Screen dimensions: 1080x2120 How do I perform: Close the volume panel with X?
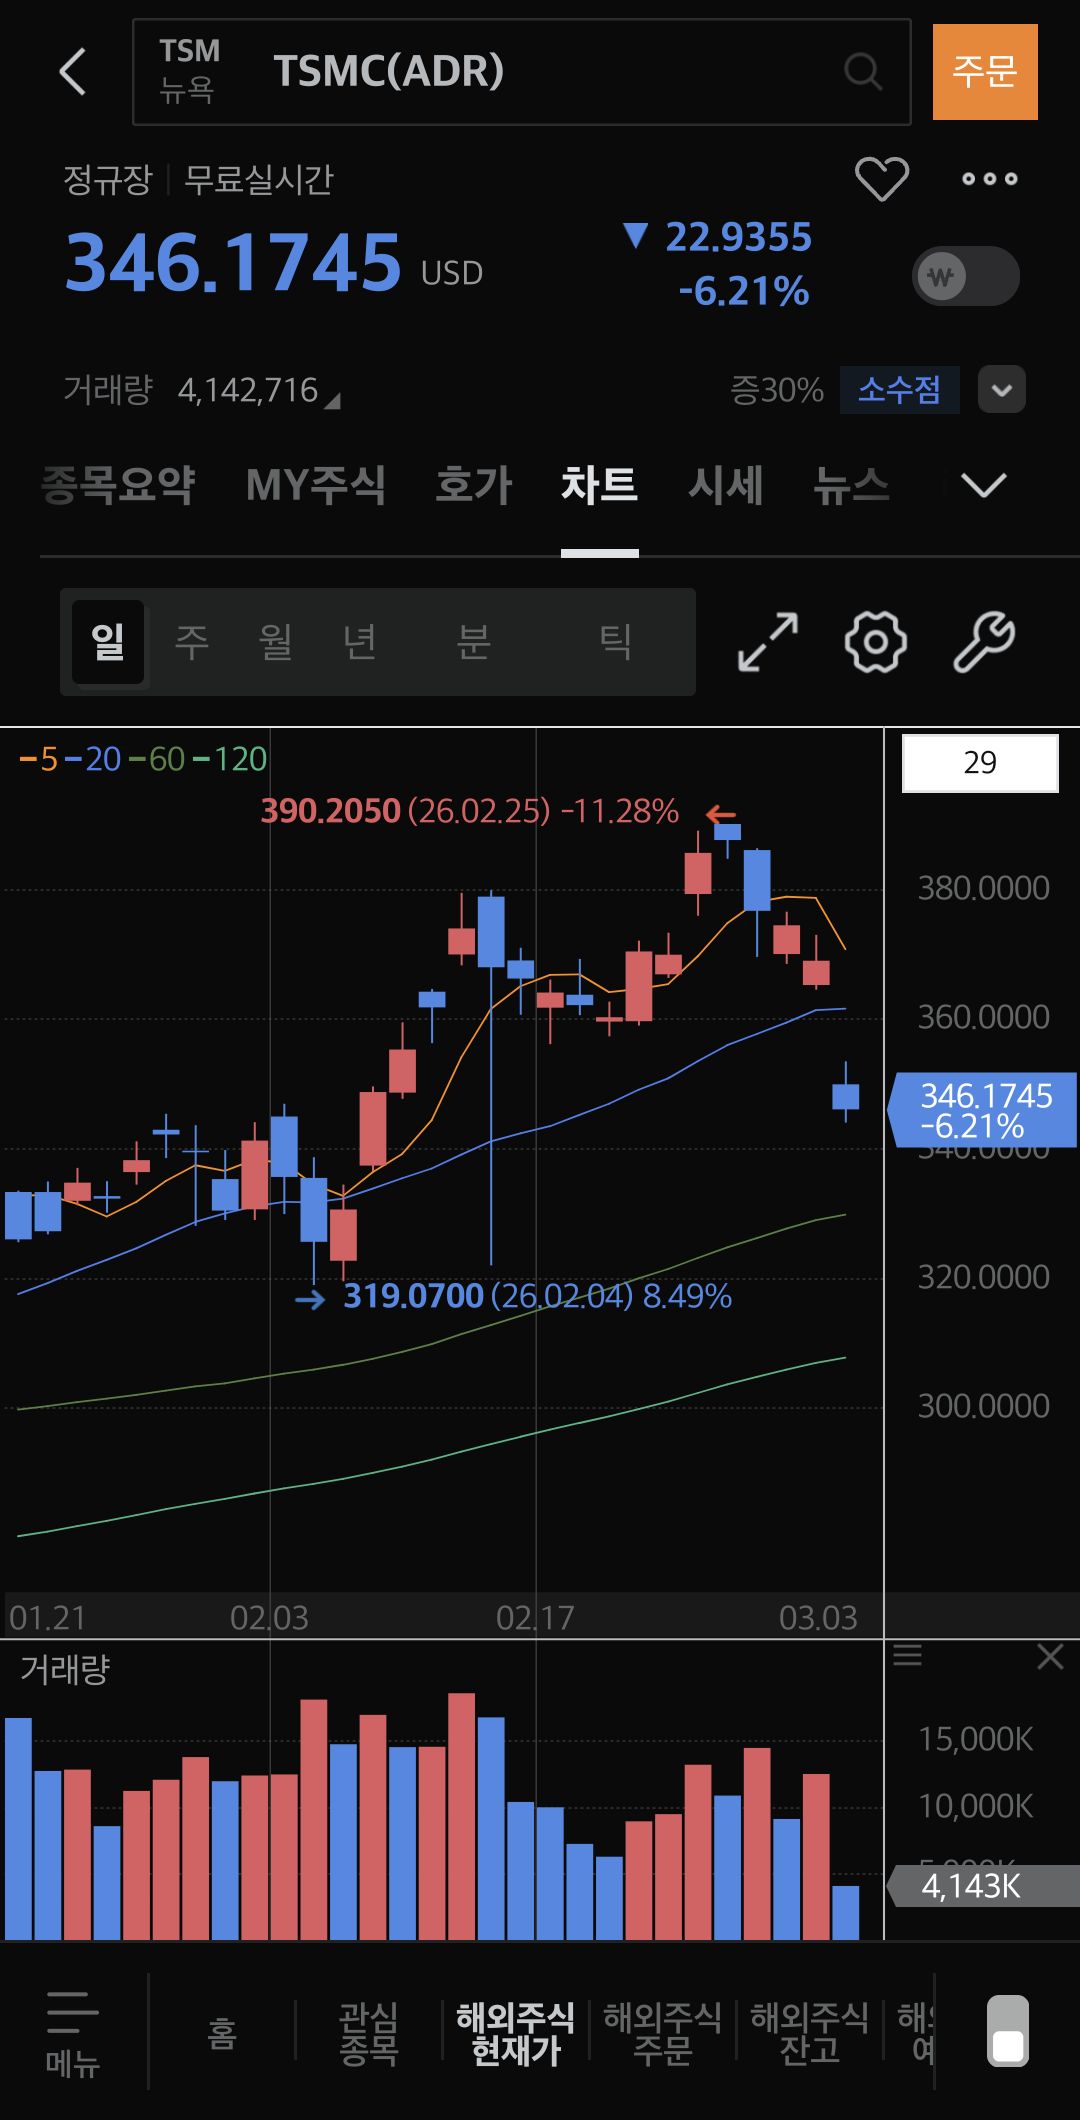pos(1050,1657)
